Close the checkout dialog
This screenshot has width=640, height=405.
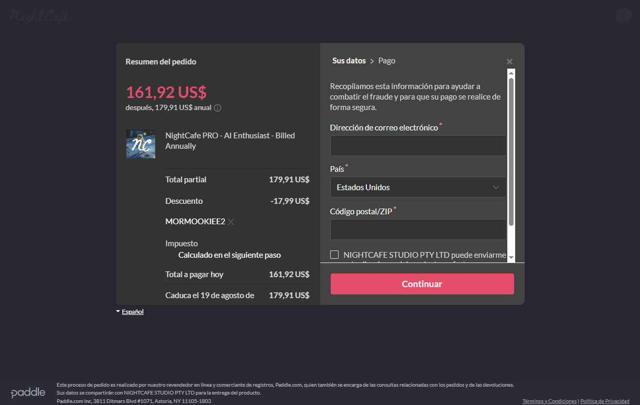point(509,61)
